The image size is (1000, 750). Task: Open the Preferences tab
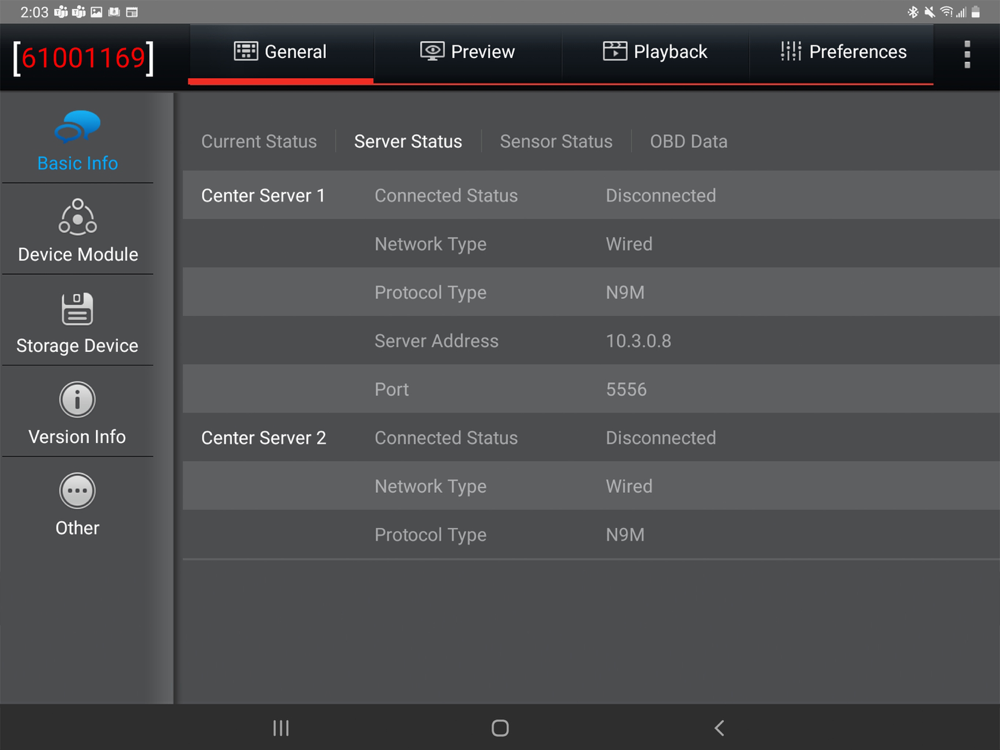point(843,52)
